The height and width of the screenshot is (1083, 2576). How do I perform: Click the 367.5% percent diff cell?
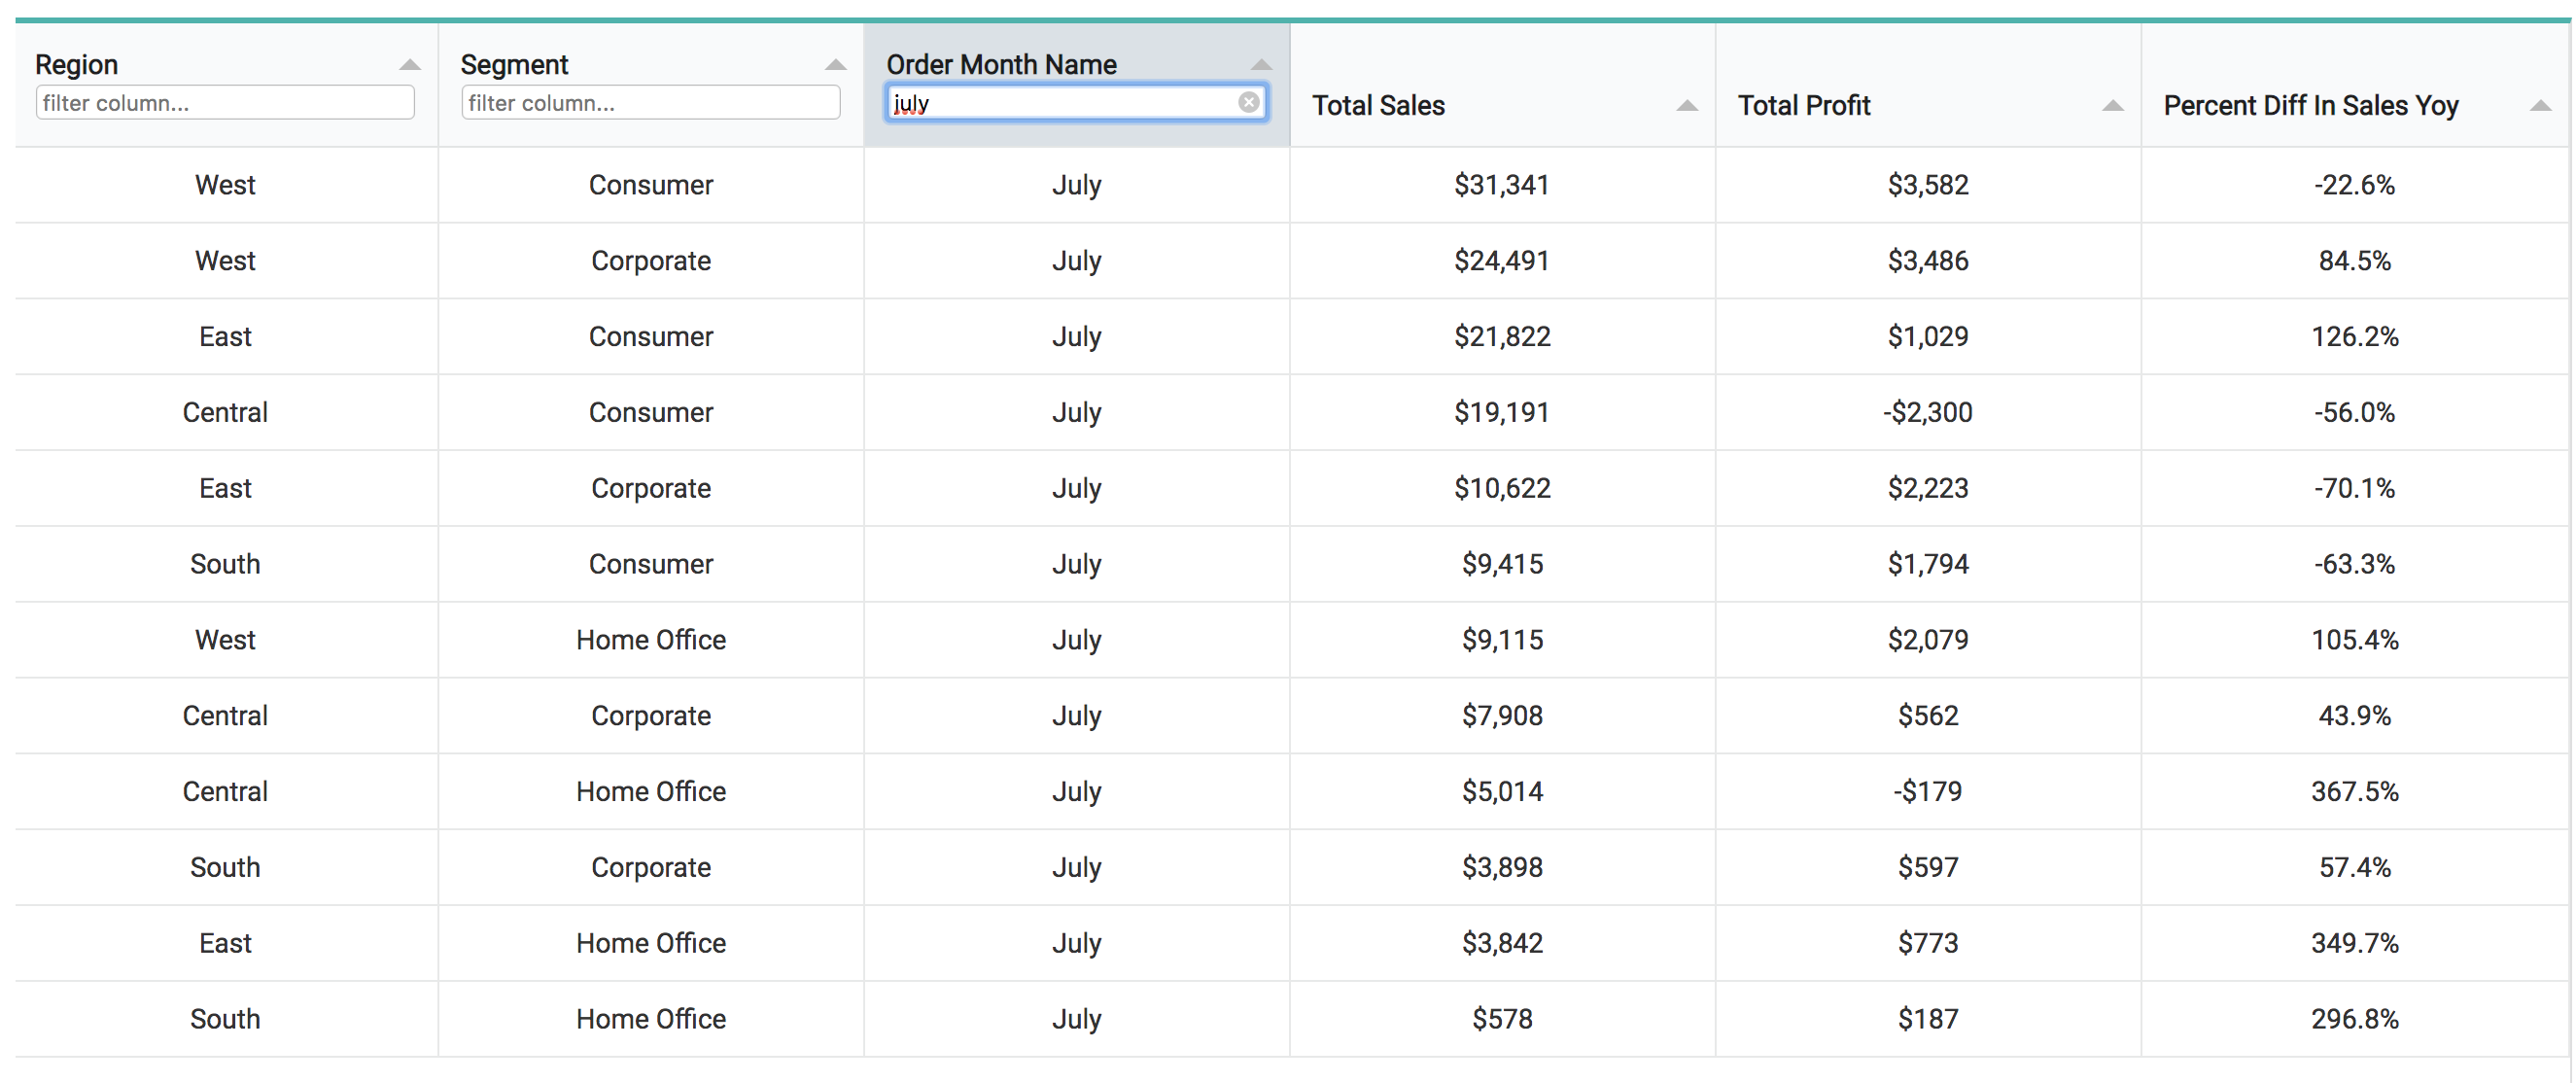point(2354,791)
